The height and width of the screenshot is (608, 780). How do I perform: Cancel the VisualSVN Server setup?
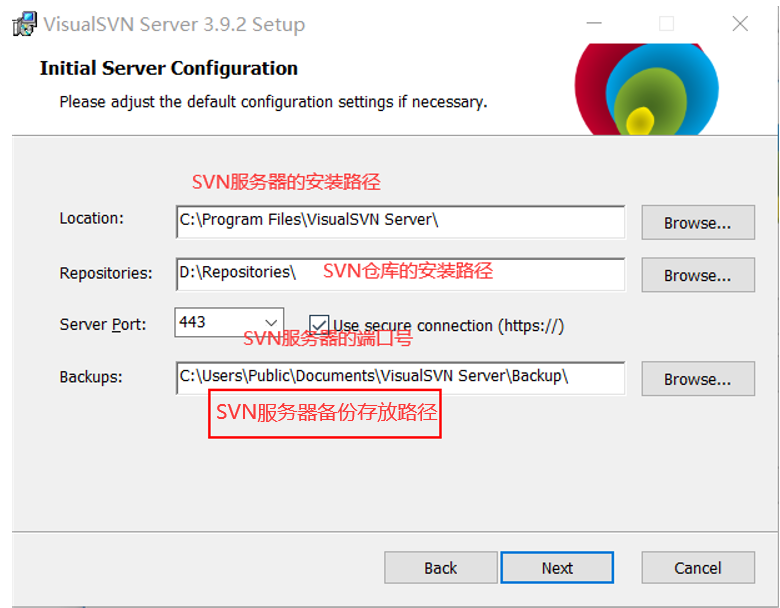coord(698,567)
